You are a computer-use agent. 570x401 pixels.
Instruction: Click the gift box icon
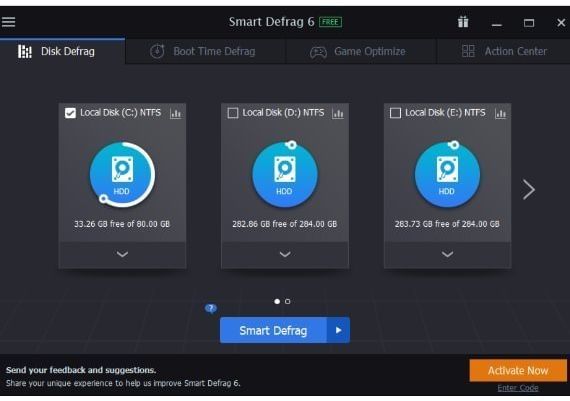point(463,22)
